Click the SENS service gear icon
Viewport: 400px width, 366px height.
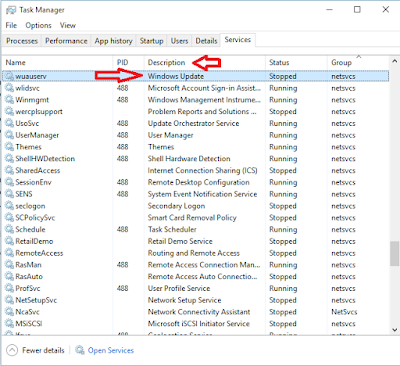tap(10, 194)
